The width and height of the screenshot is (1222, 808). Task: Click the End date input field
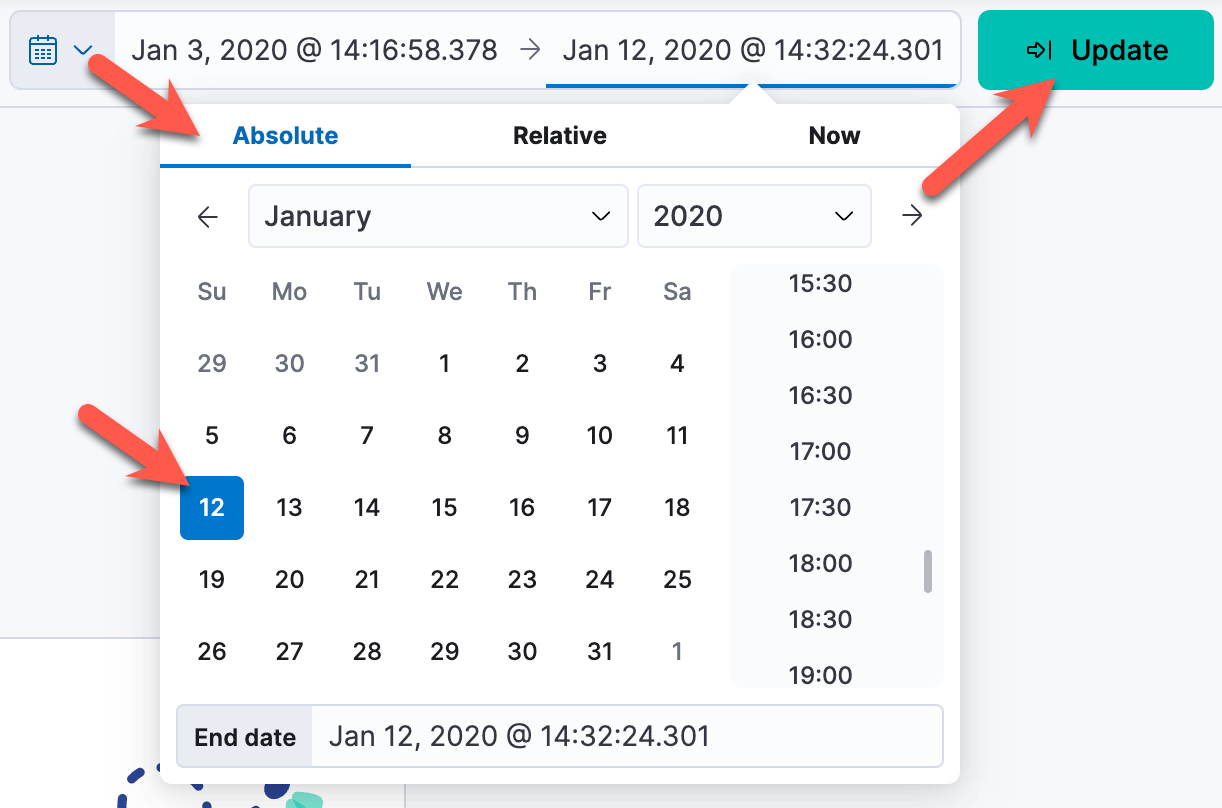click(626, 737)
